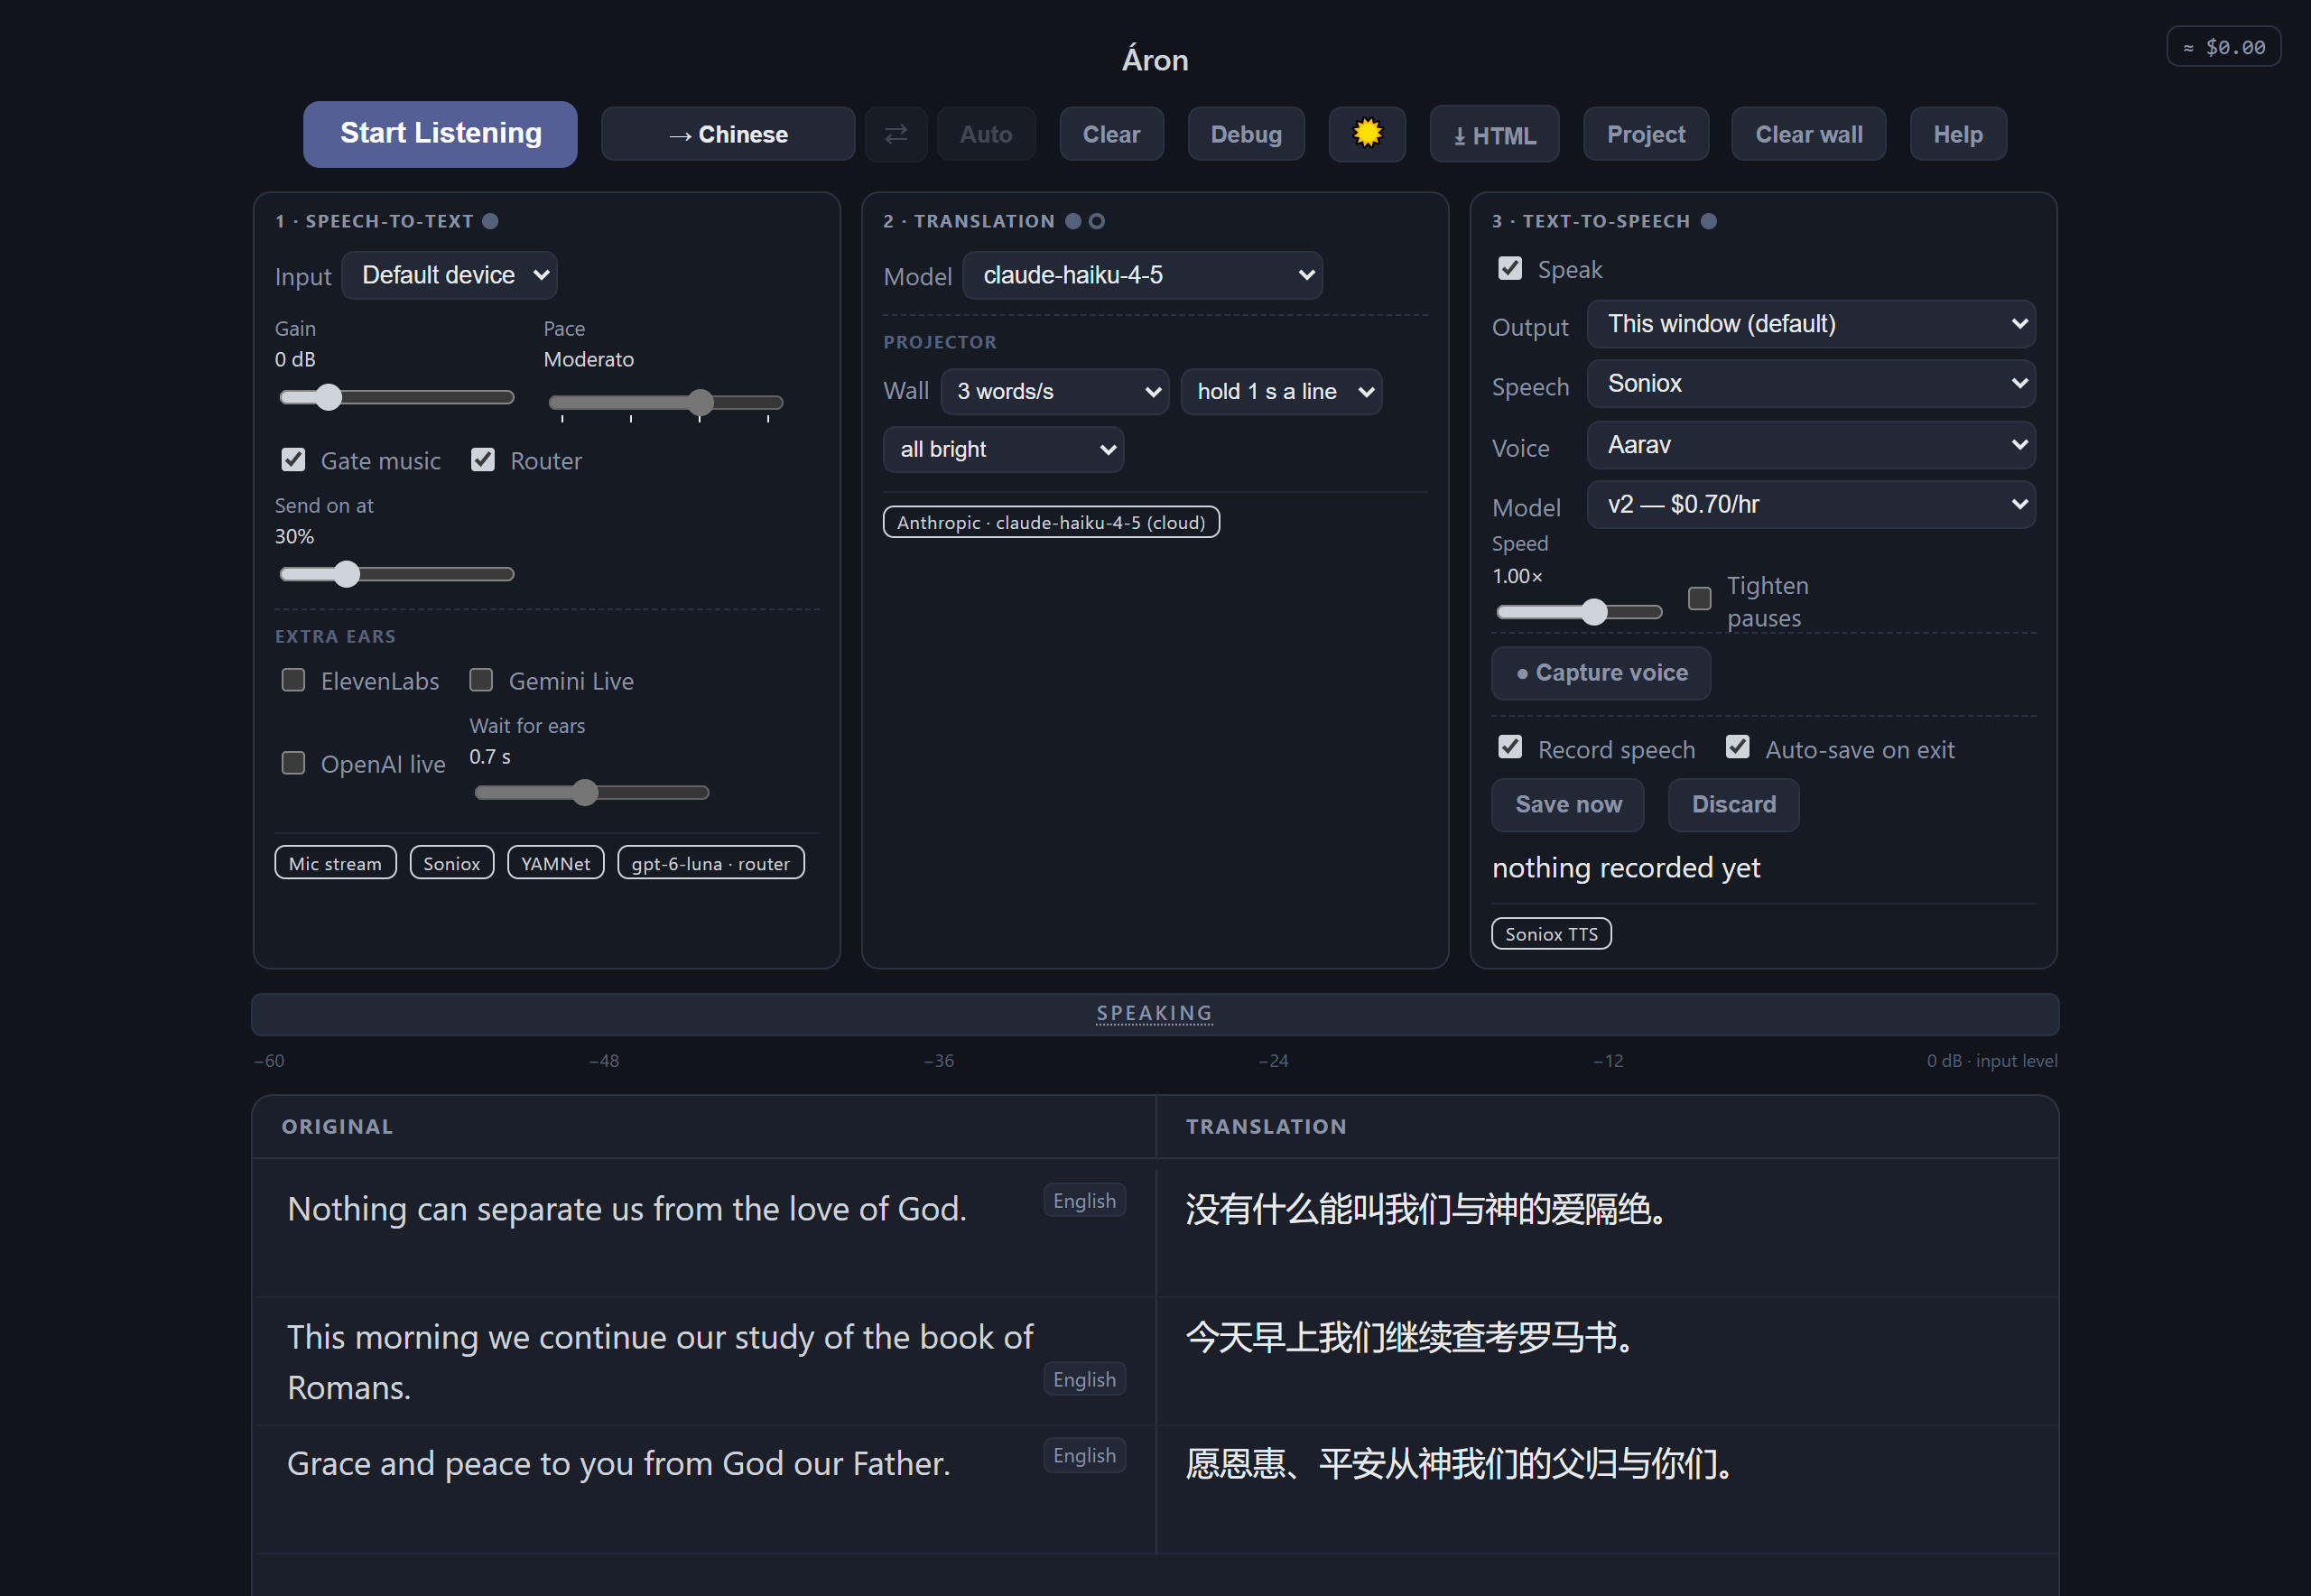The height and width of the screenshot is (1596, 2311).
Task: Enable ElevenLabs extra ear
Action: pos(293,680)
